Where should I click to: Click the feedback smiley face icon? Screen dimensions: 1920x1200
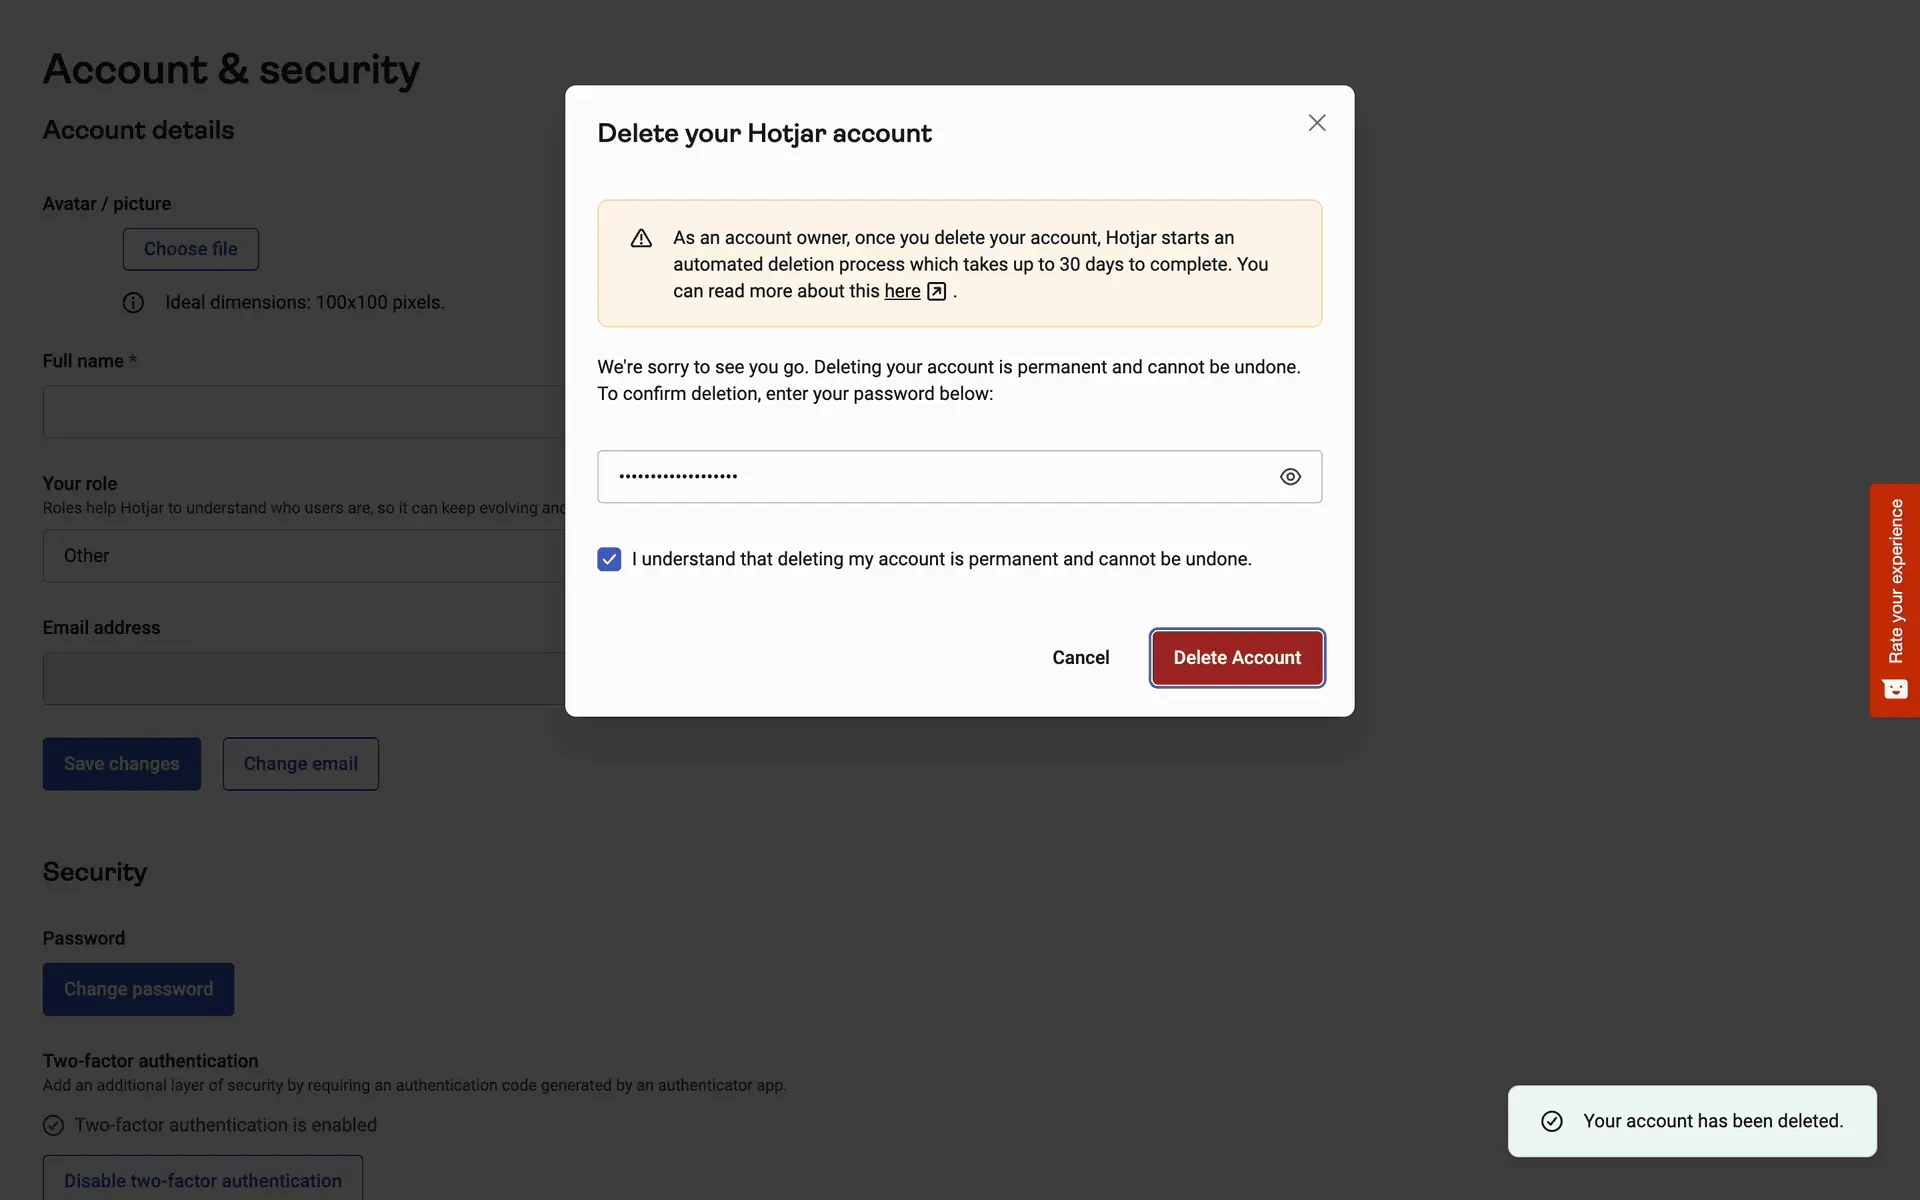point(1895,689)
